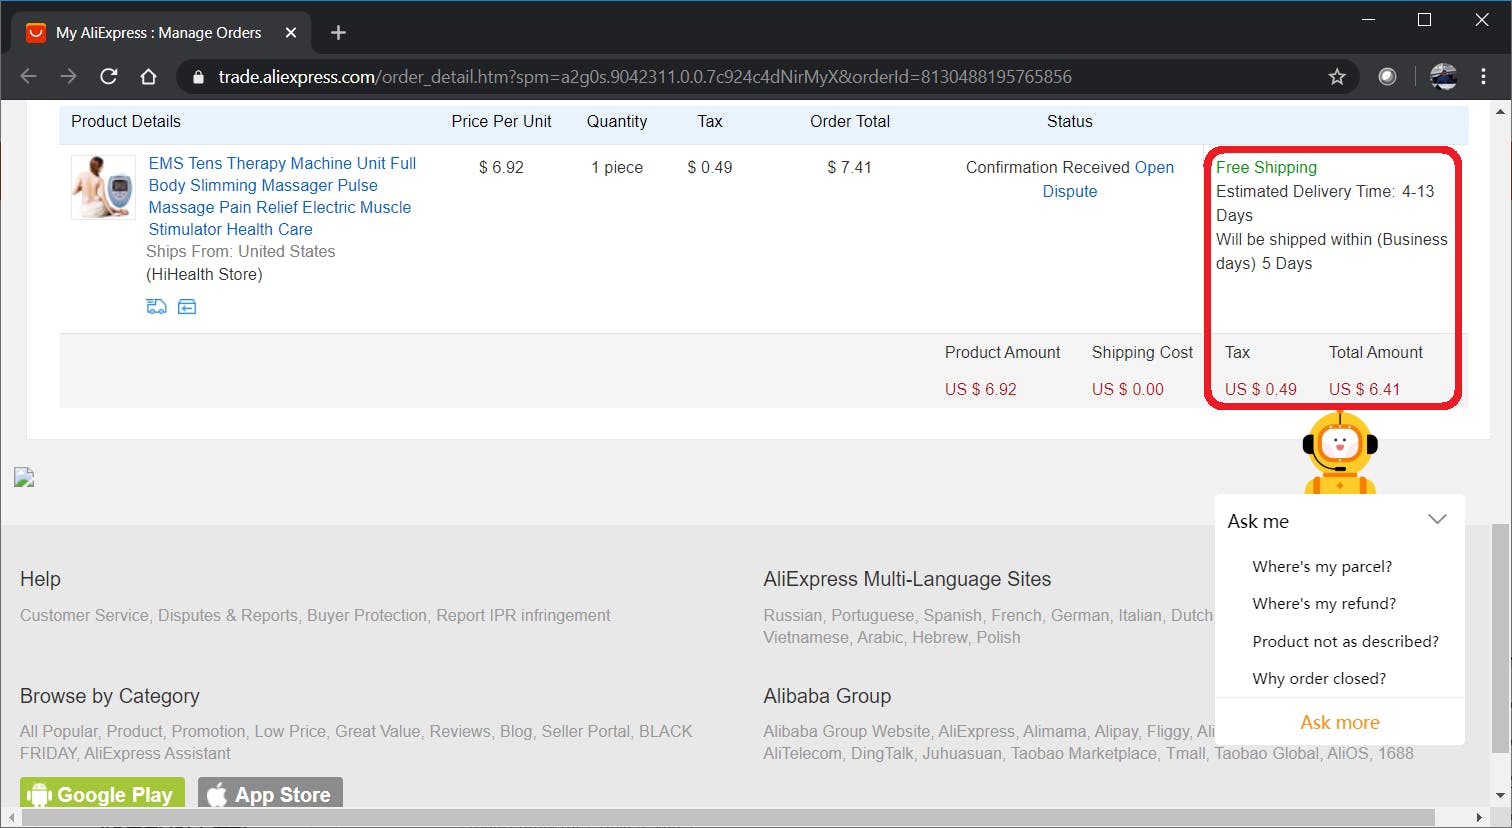Select Product not as described? question
Image resolution: width=1512 pixels, height=828 pixels.
[x=1345, y=641]
